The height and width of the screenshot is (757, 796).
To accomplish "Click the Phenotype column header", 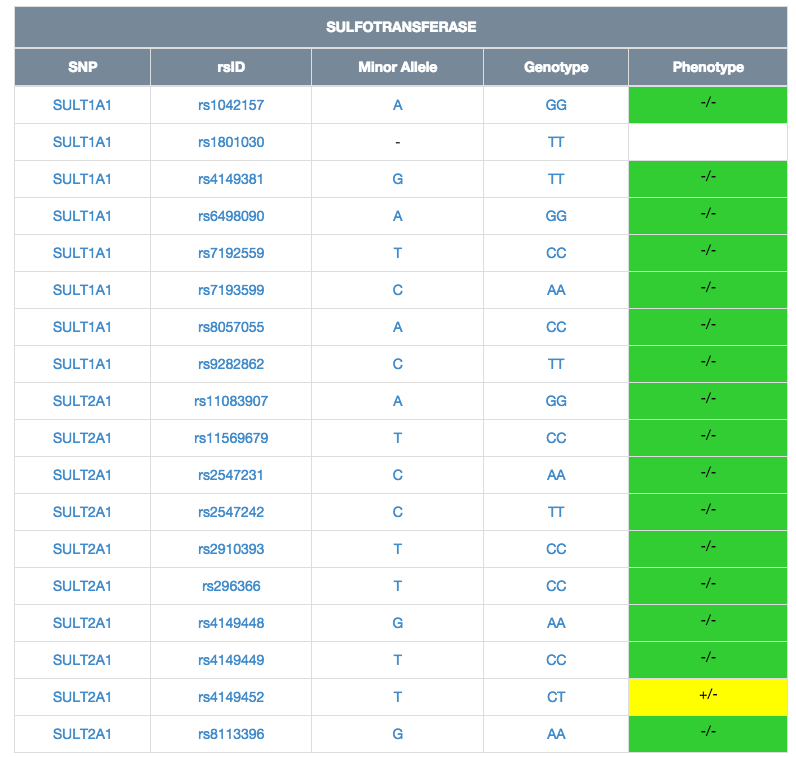I will 707,67.
